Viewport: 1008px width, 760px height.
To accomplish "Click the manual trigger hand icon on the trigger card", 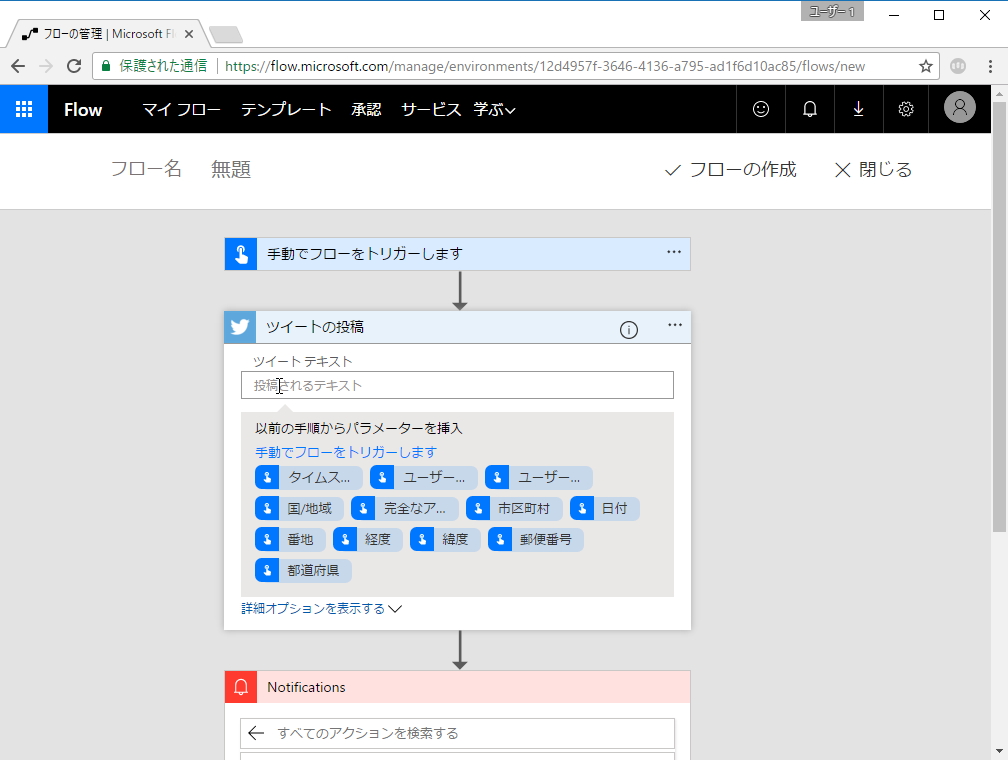I will click(239, 253).
